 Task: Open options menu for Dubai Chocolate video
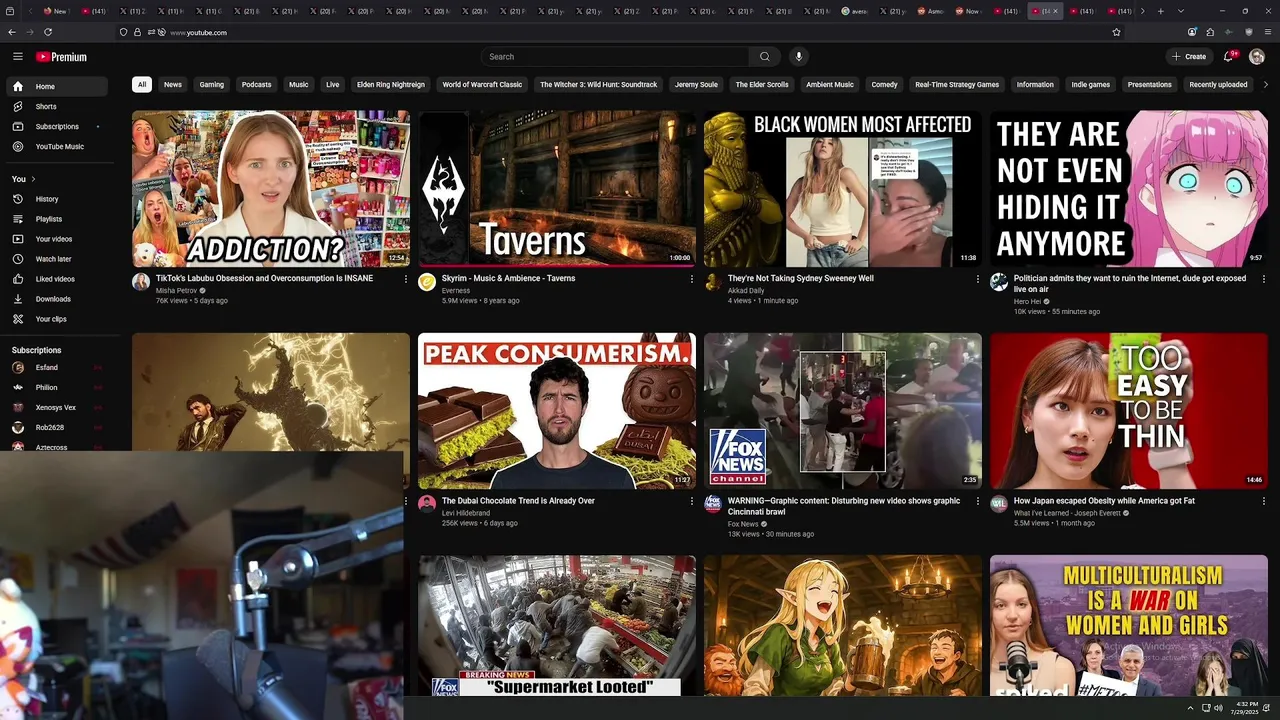692,501
